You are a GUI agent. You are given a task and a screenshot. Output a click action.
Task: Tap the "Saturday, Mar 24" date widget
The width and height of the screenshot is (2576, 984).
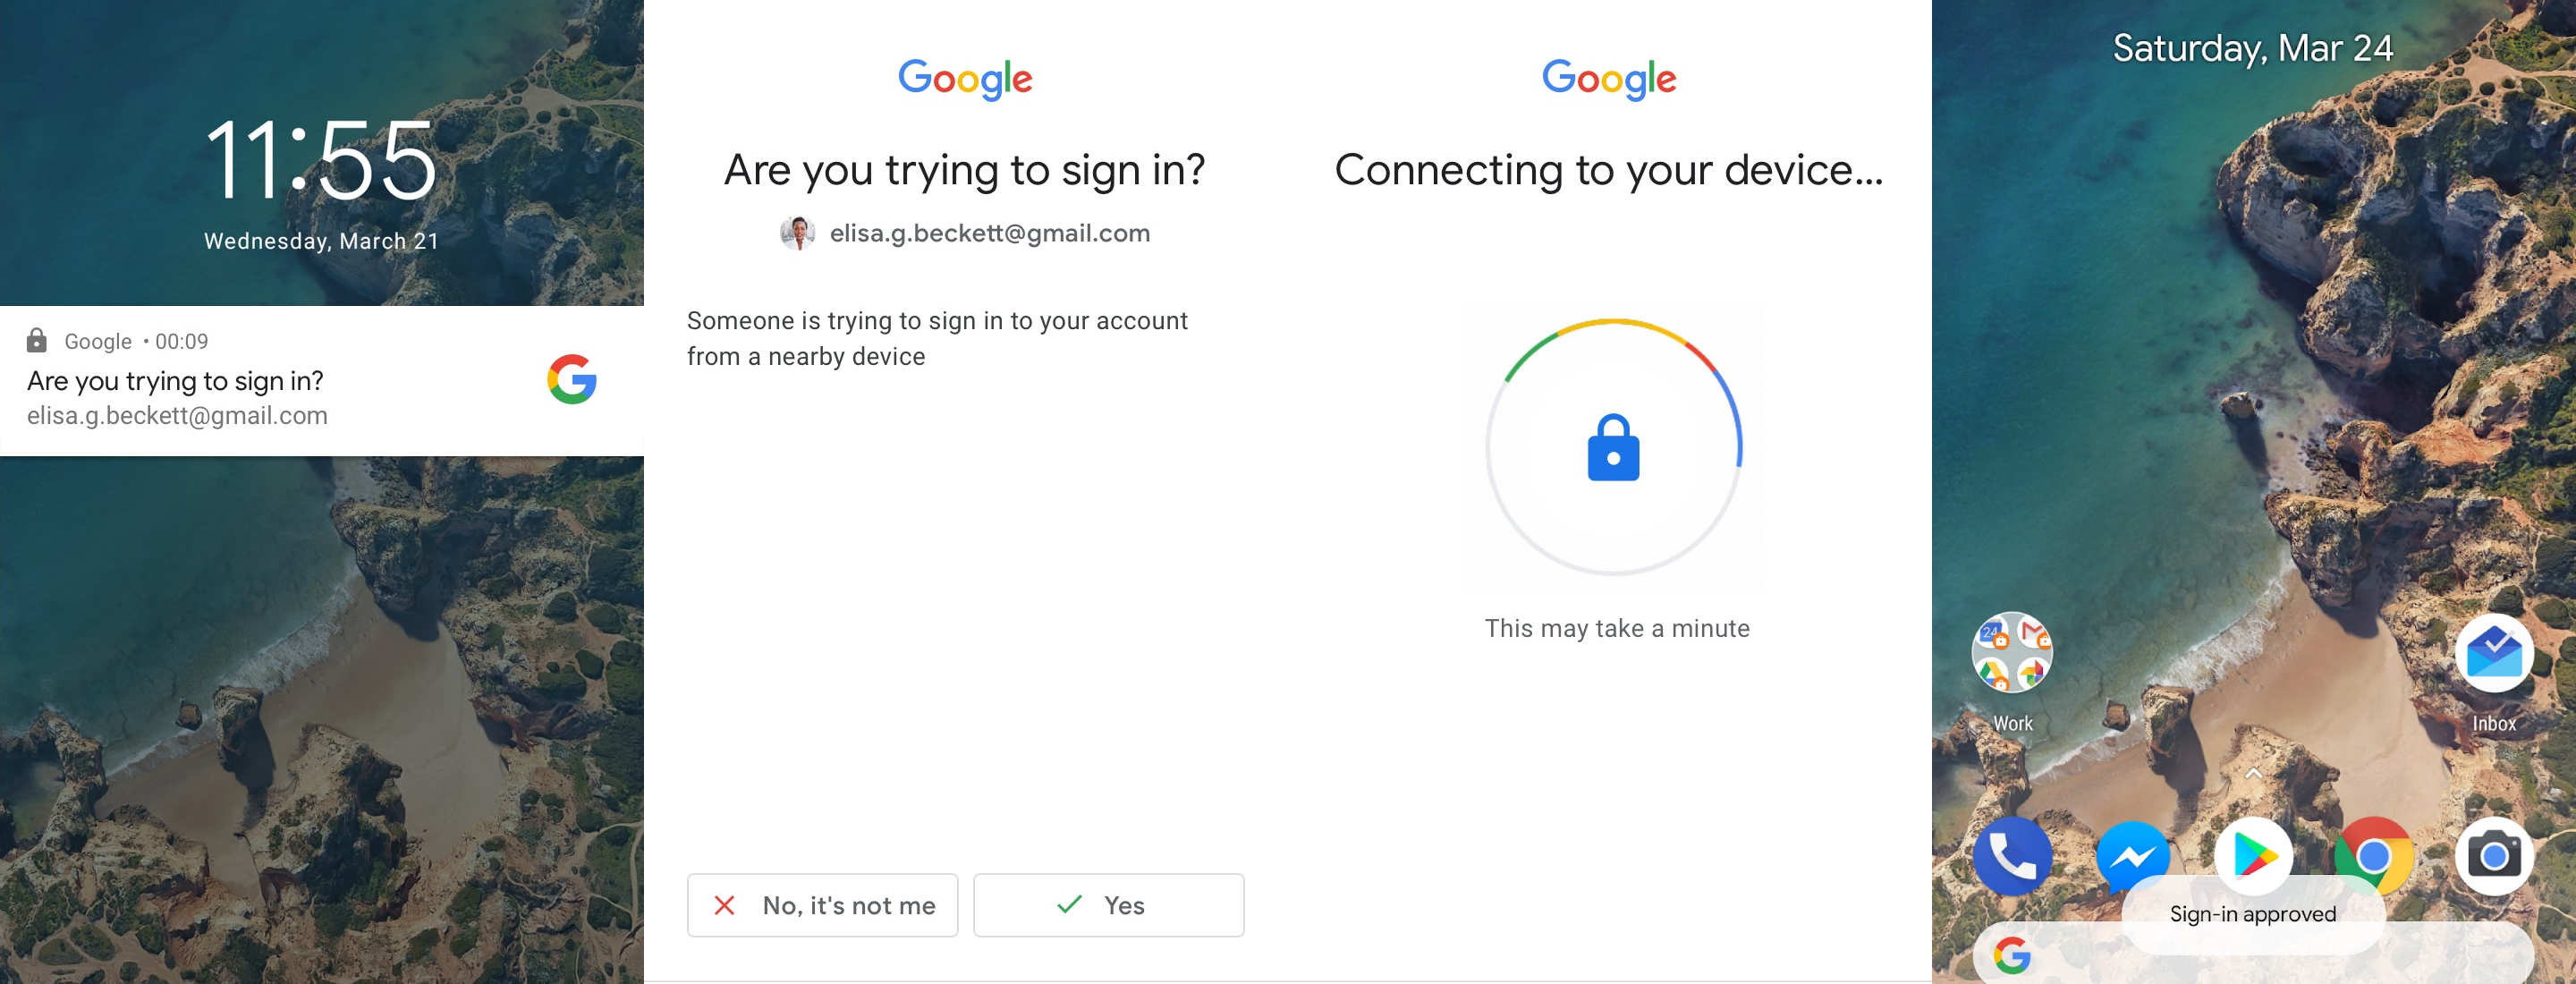click(2252, 48)
